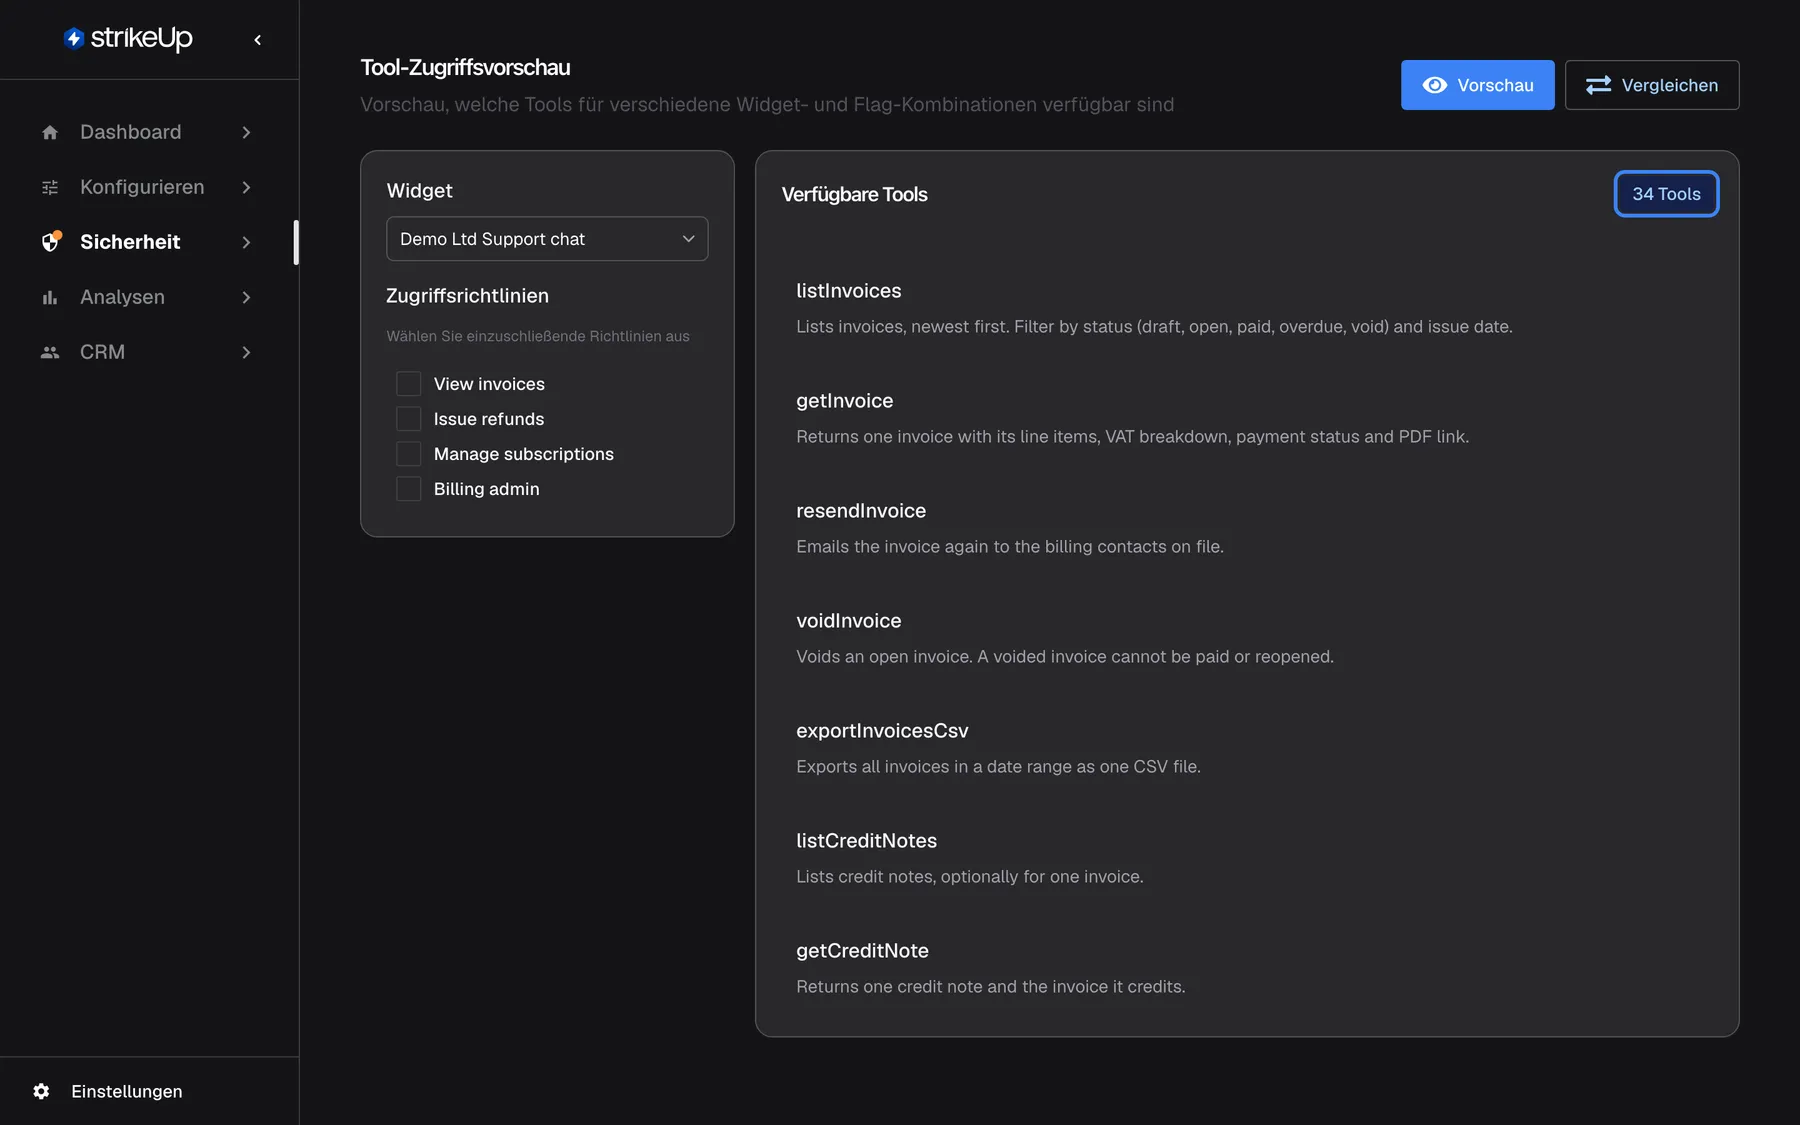This screenshot has height=1125, width=1800.
Task: Click the Tool-Zugriffsvorschau page title
Action: pyautogui.click(x=465, y=67)
